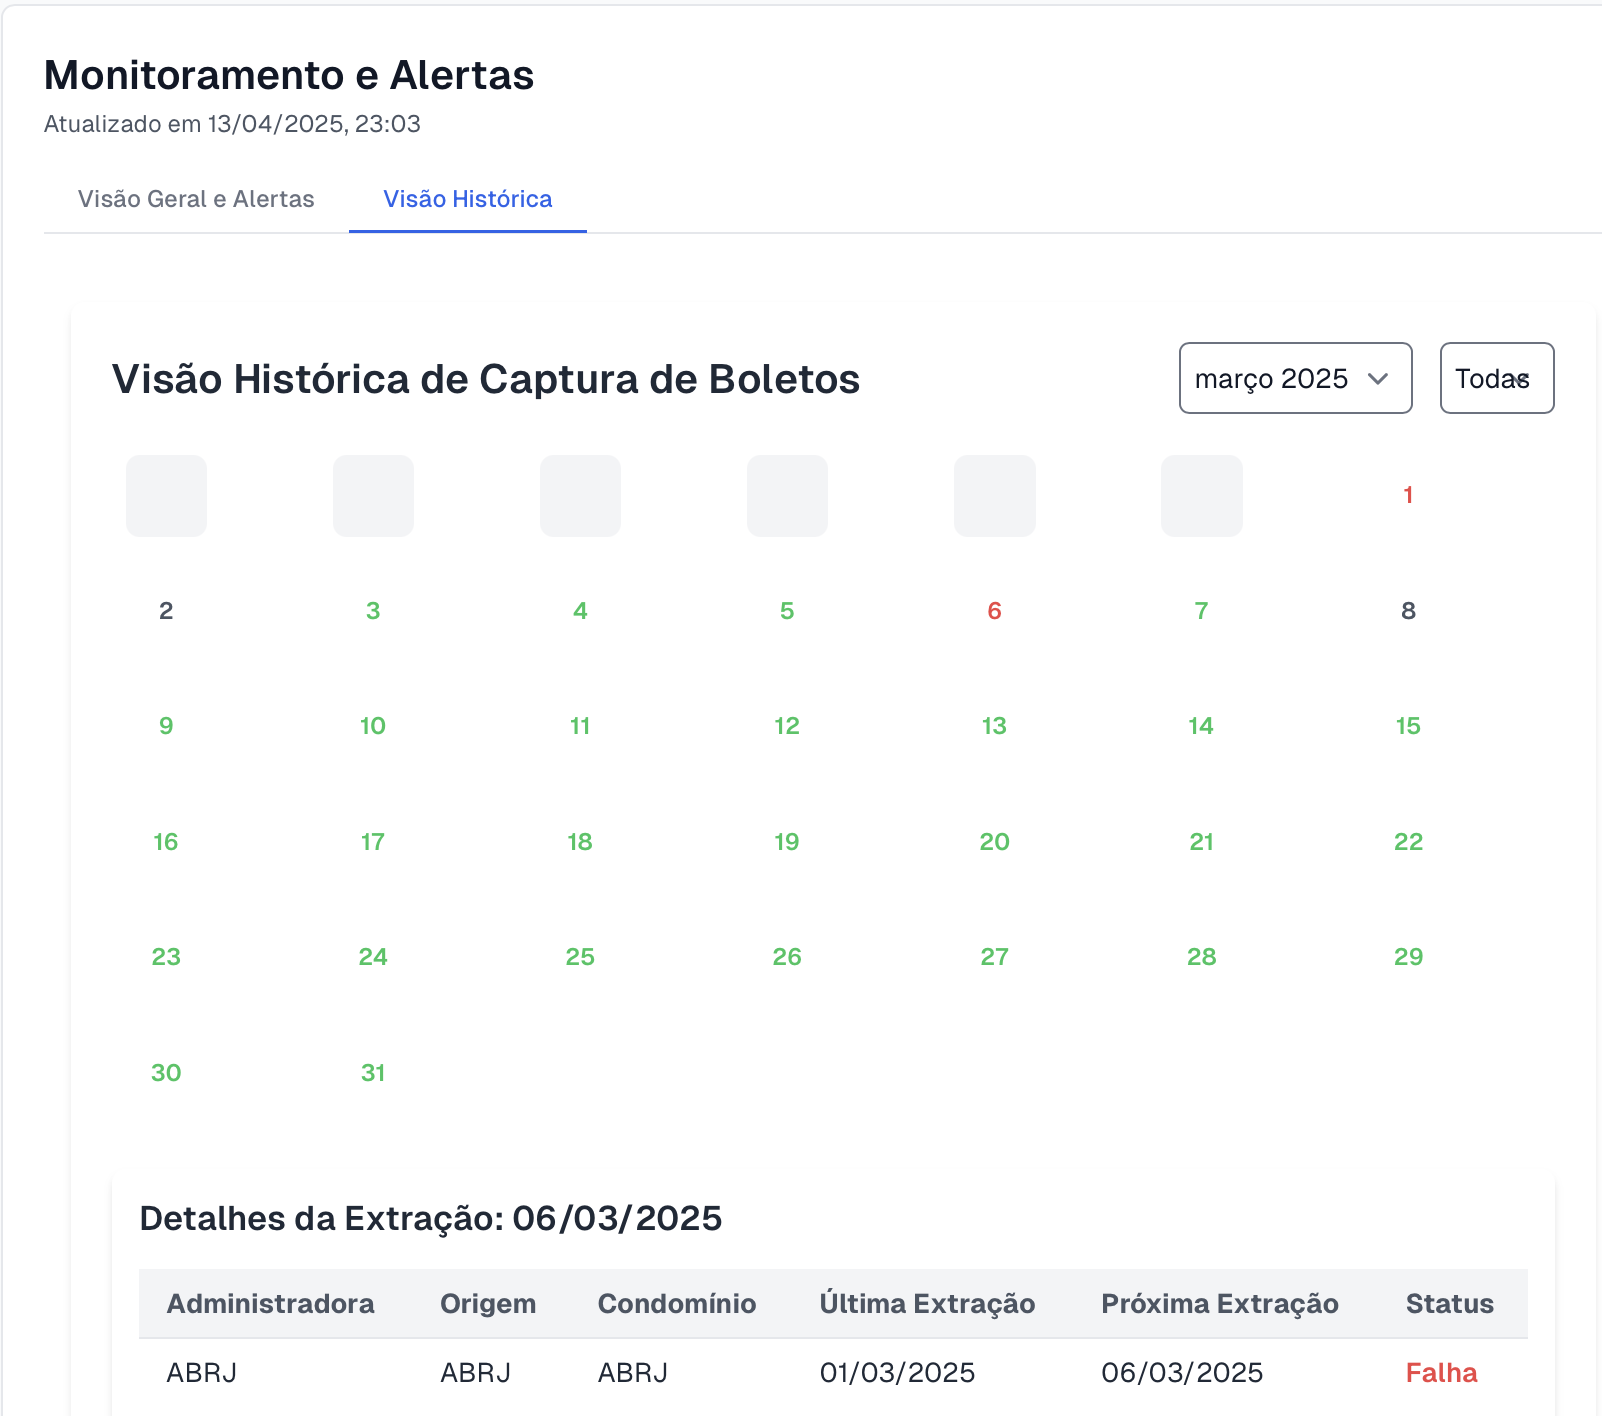The image size is (1602, 1416).
Task: Select day 8 in the calendar
Action: coord(1408,611)
